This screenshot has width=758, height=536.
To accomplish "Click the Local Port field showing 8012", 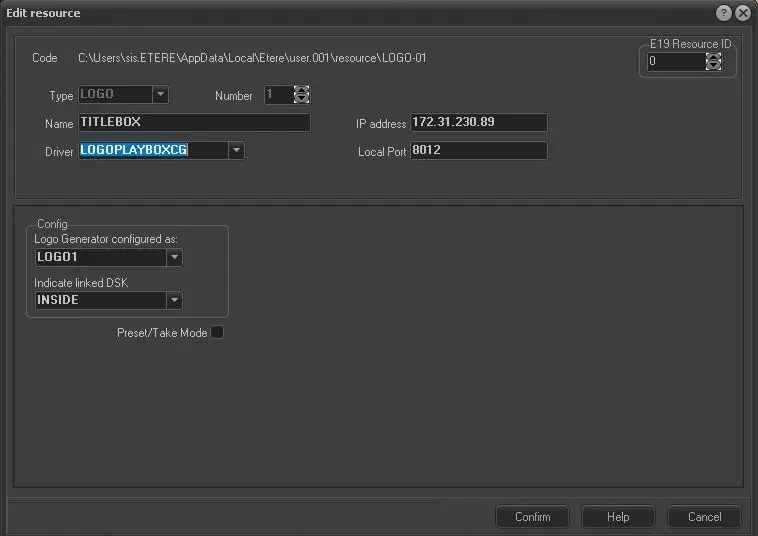I will pos(478,151).
